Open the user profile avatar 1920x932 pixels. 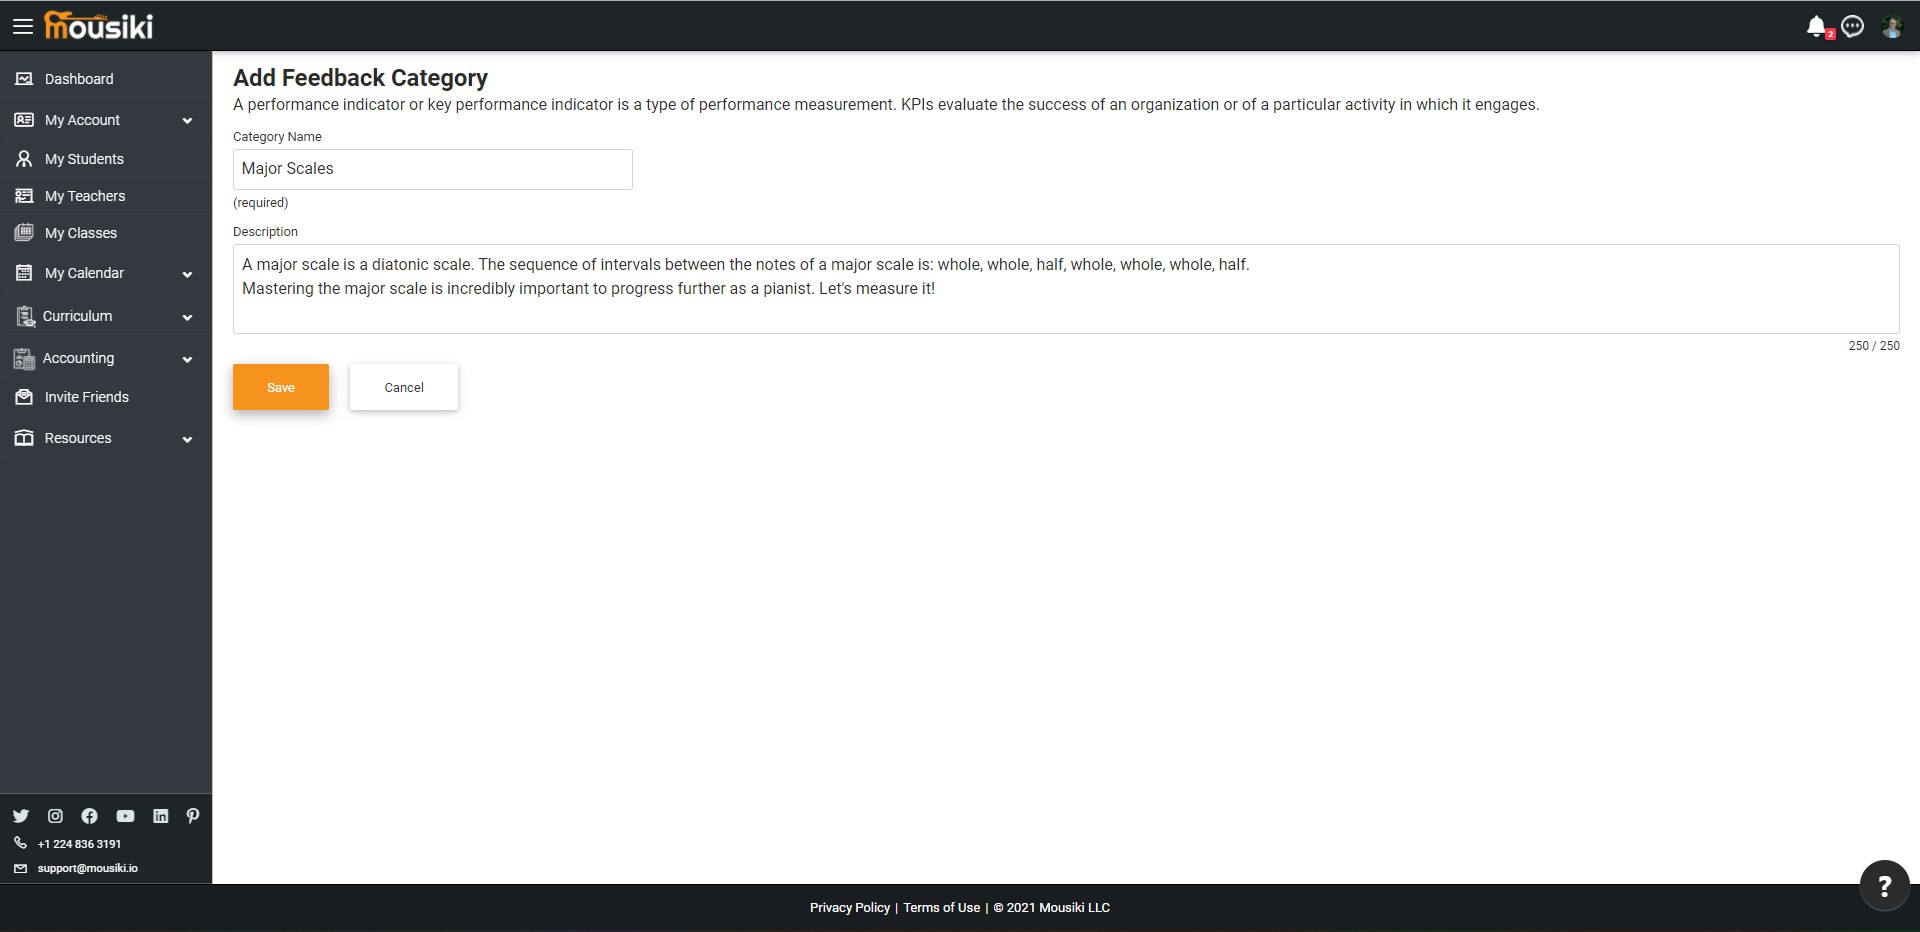tap(1892, 27)
